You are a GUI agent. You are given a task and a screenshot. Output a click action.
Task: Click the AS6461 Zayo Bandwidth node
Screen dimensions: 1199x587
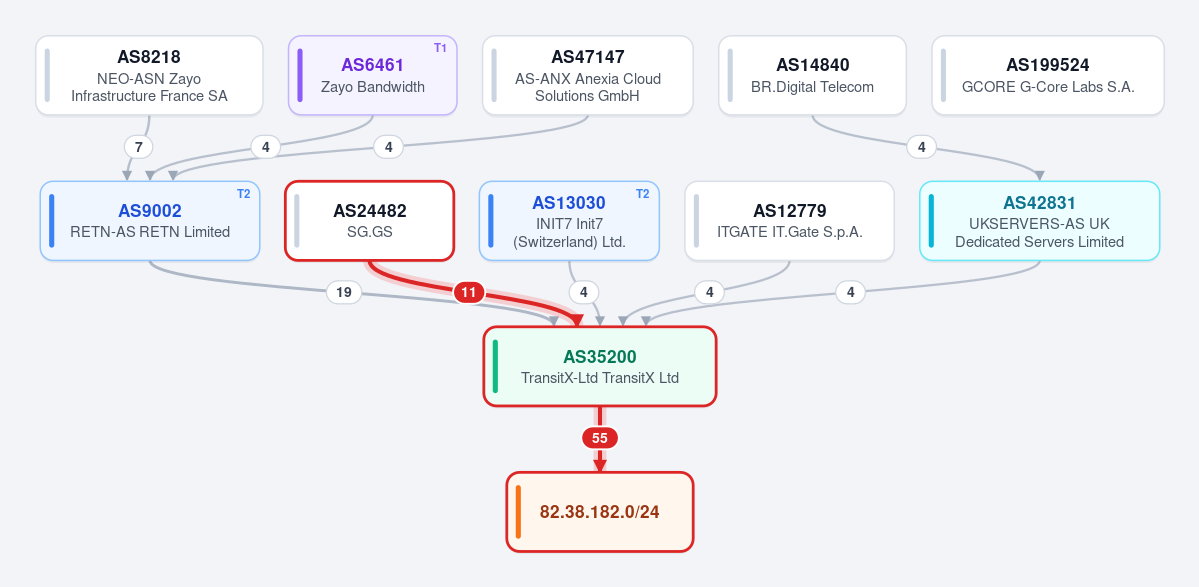(x=372, y=76)
